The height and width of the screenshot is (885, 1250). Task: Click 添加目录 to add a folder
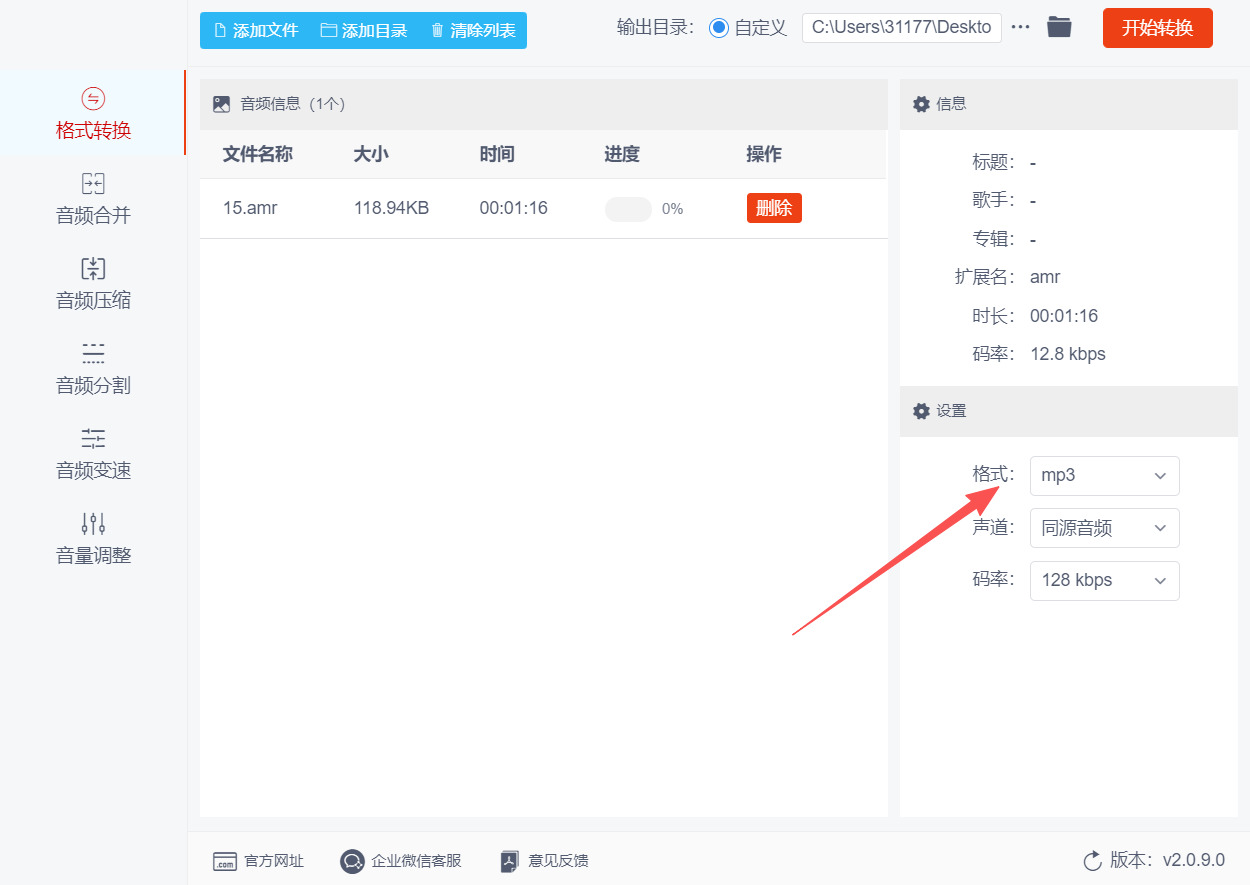click(364, 30)
